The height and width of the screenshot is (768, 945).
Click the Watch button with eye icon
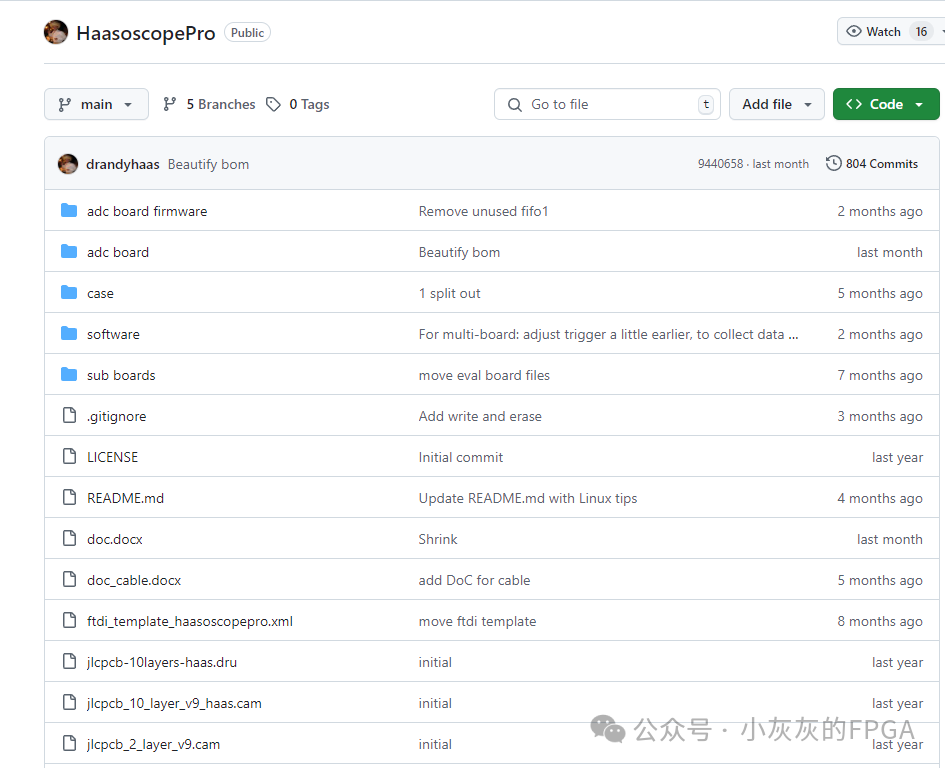873,32
